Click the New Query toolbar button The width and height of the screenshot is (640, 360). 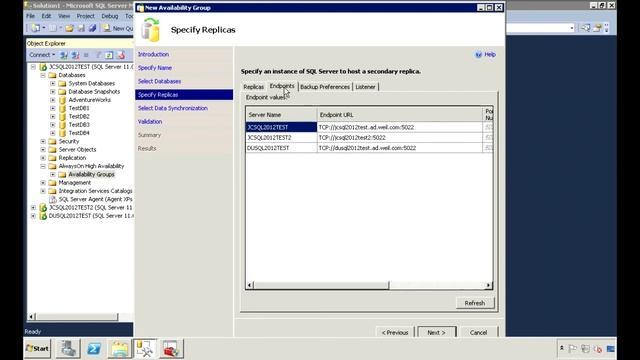pyautogui.click(x=118, y=28)
